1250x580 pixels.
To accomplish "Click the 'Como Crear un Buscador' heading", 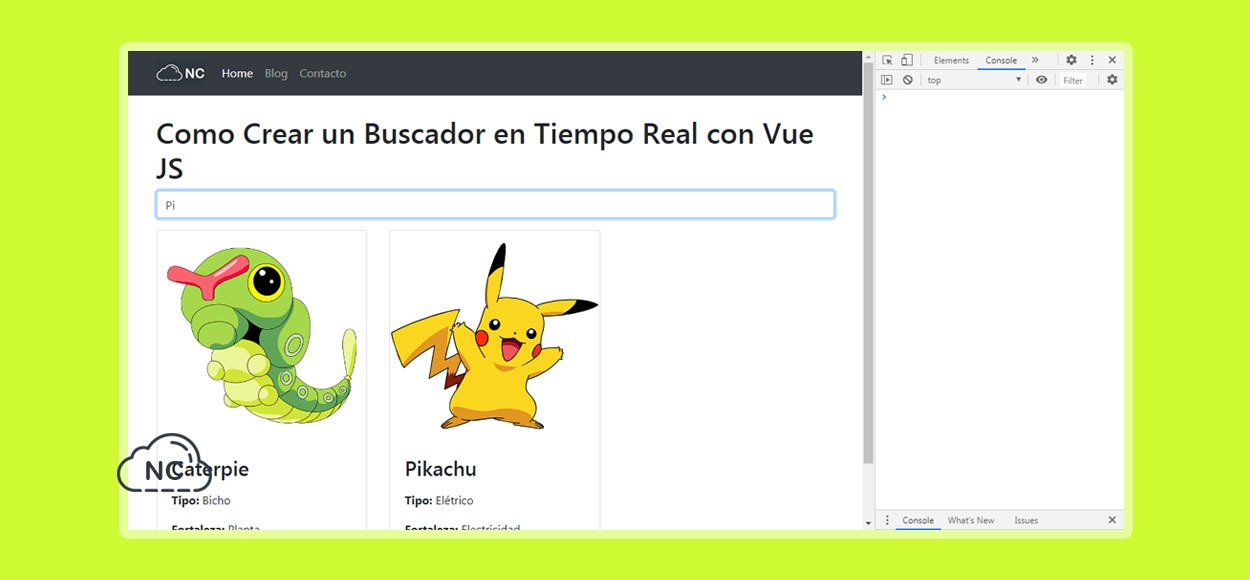I will pos(485,150).
